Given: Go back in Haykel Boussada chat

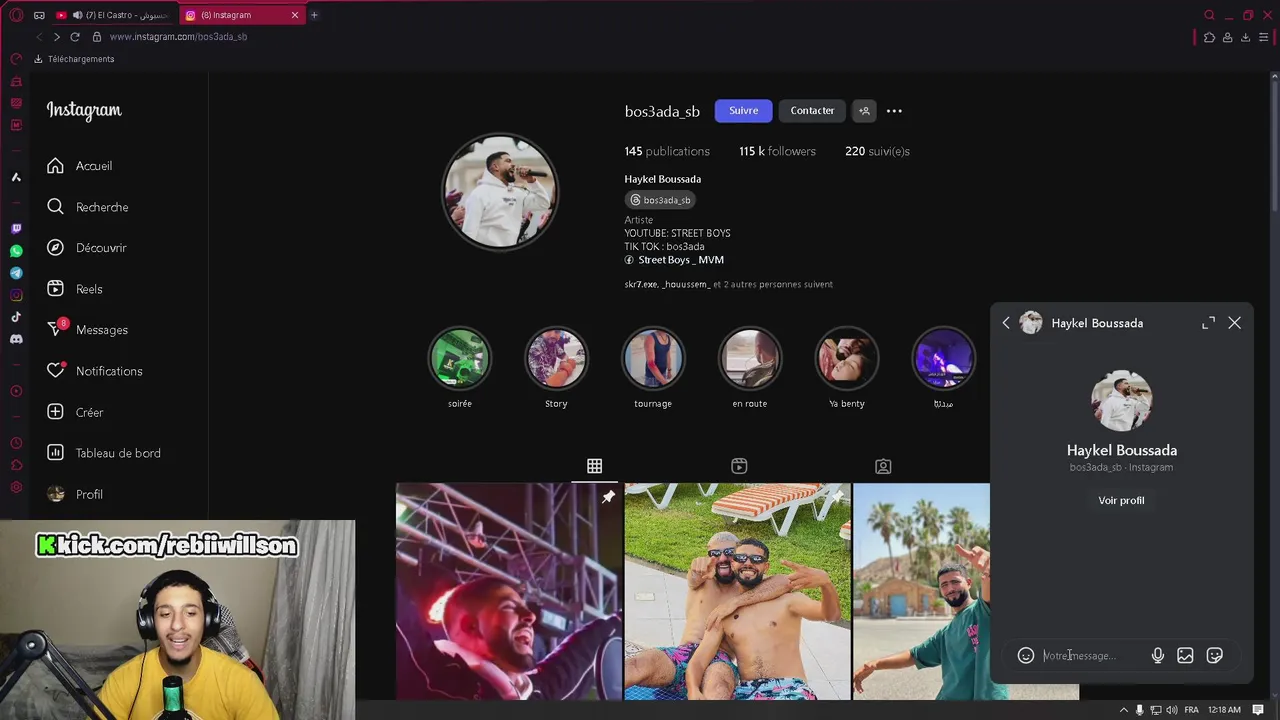Looking at the screenshot, I should (x=1006, y=323).
